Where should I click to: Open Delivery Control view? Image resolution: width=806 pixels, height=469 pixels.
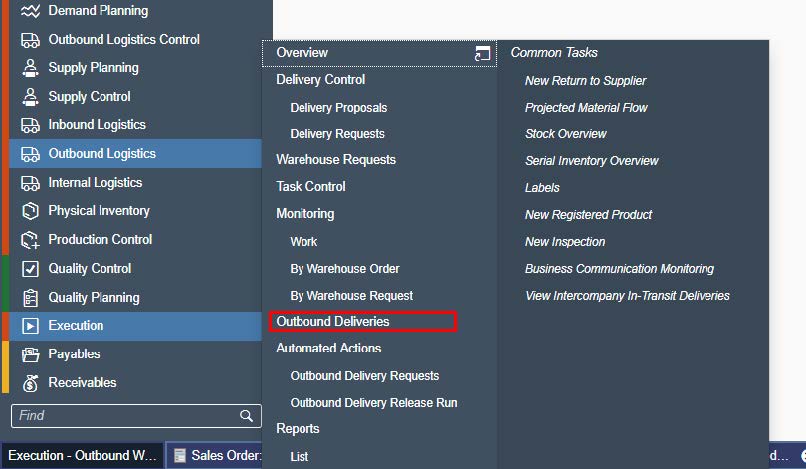point(321,80)
